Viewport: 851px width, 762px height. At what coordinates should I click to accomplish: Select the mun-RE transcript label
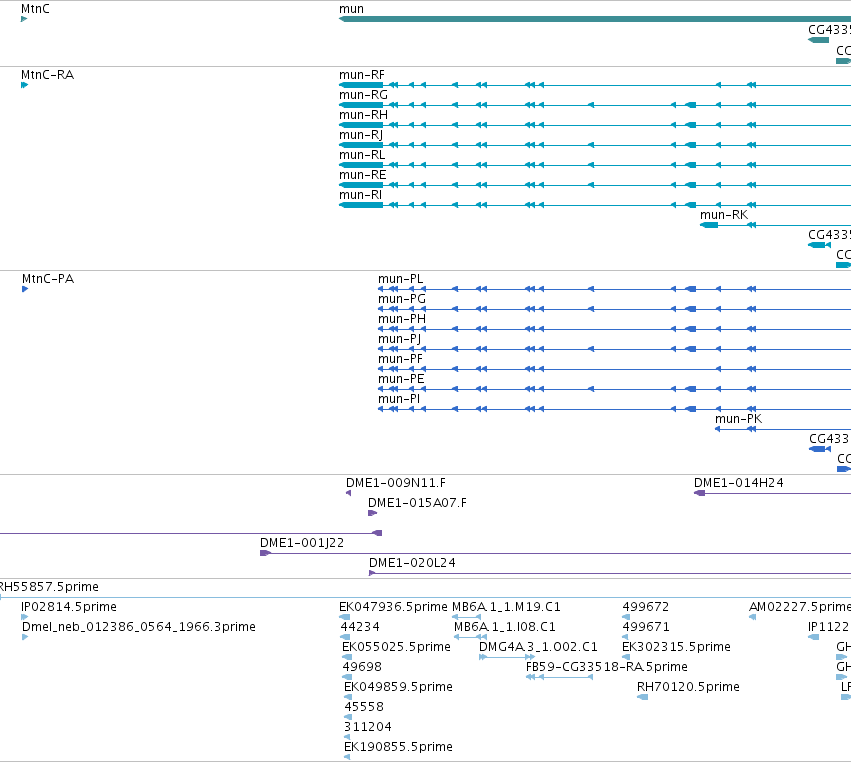pyautogui.click(x=363, y=175)
